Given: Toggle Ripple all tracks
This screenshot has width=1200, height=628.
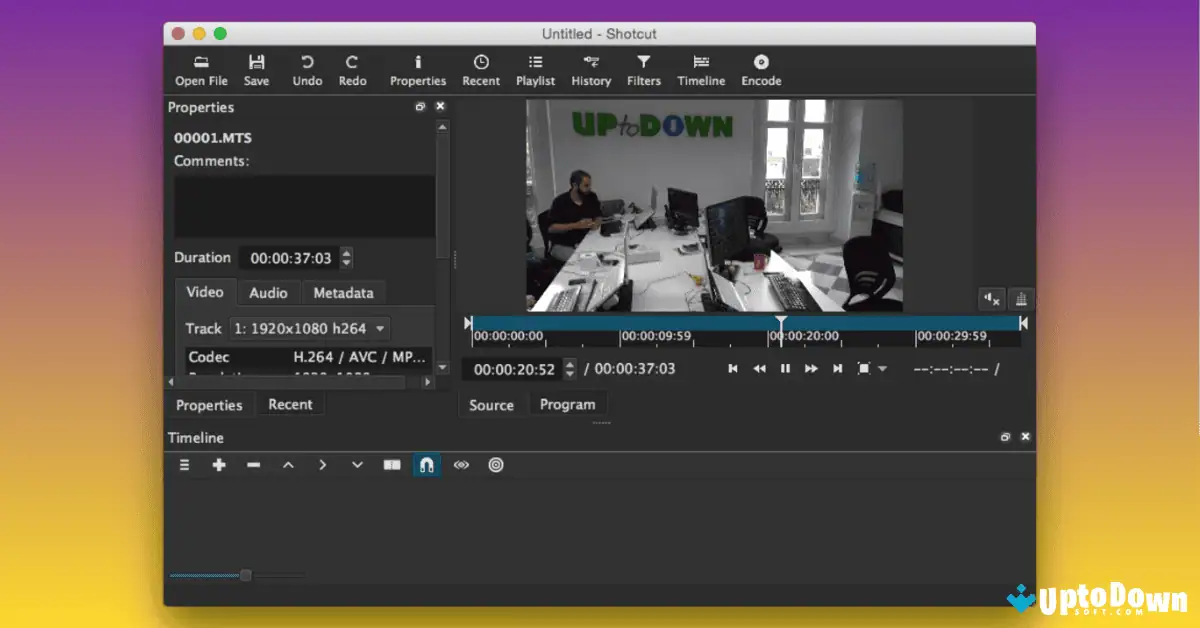Looking at the screenshot, I should (496, 464).
